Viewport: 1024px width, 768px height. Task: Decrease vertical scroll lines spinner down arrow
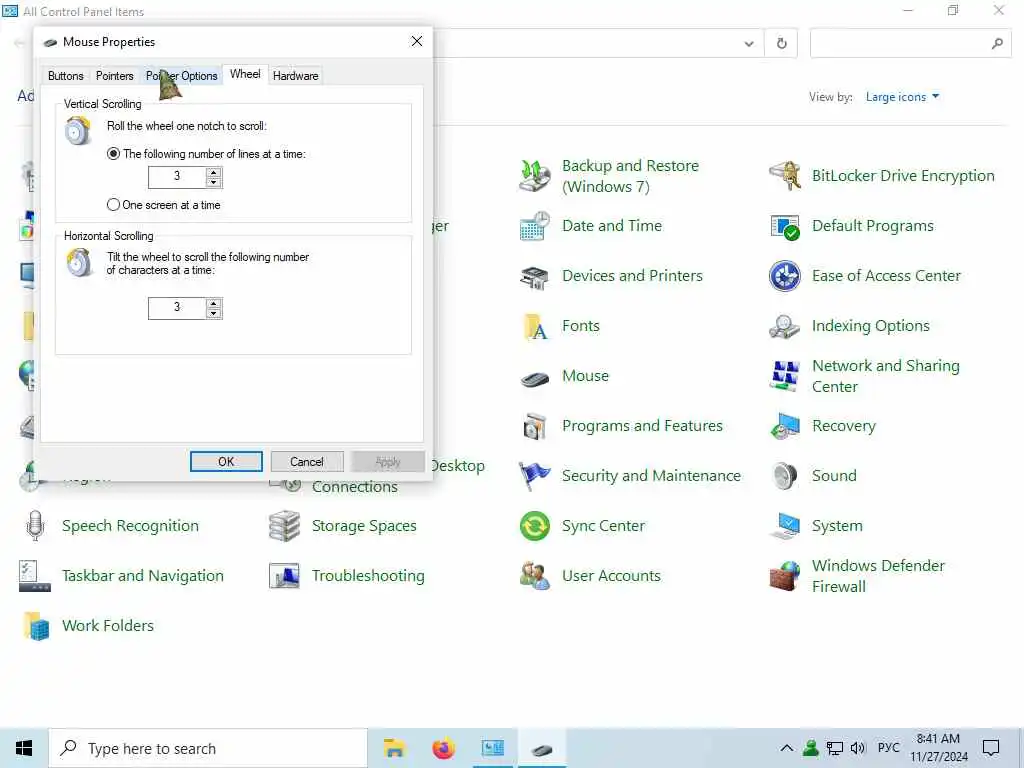pos(214,183)
